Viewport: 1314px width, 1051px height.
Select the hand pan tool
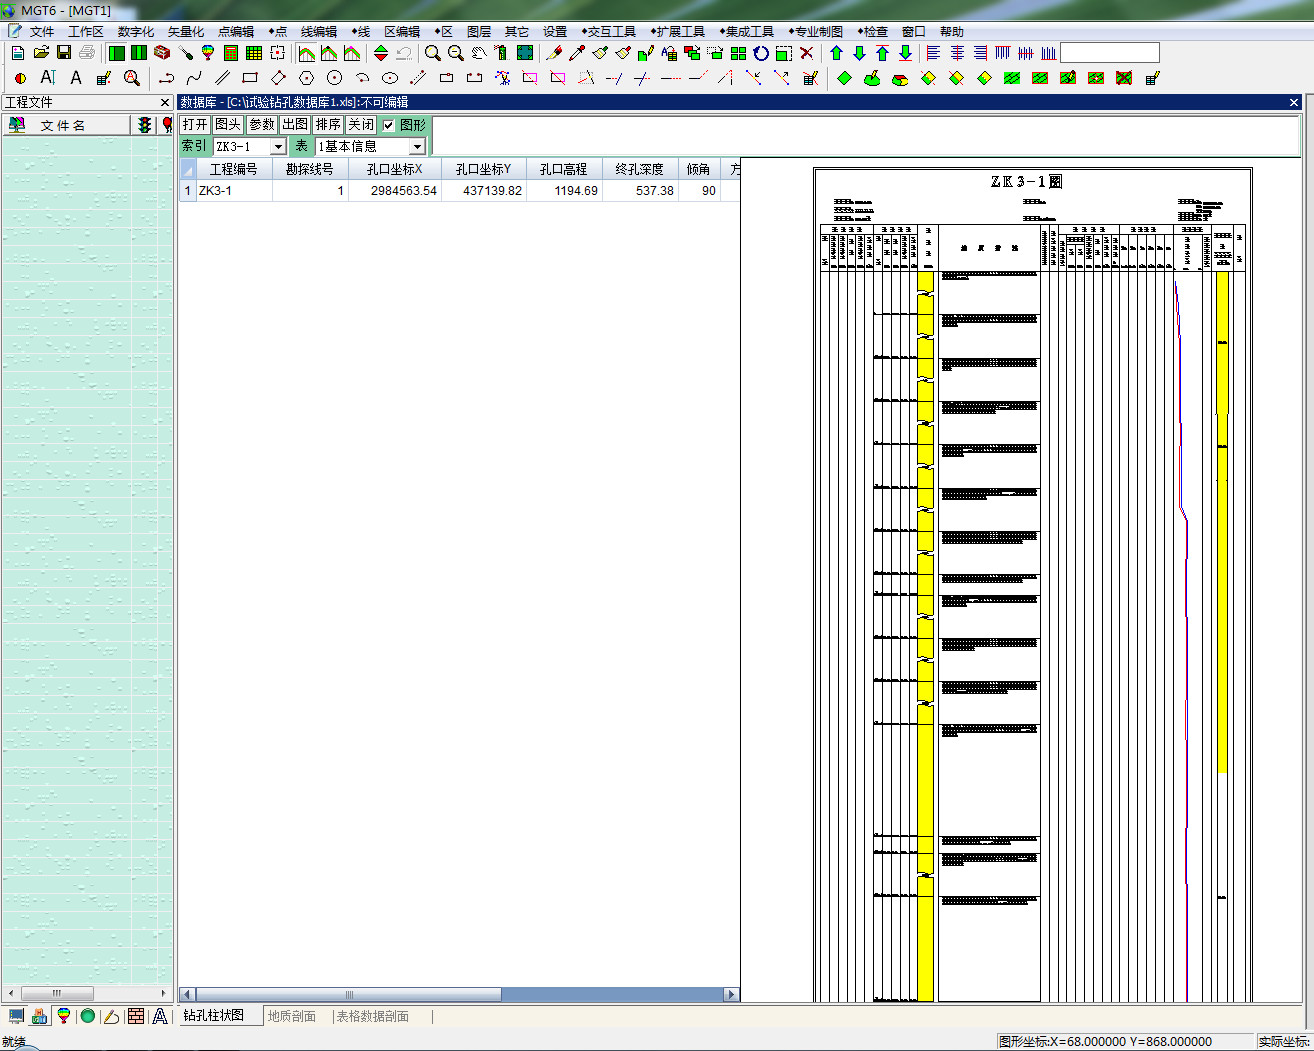click(479, 53)
